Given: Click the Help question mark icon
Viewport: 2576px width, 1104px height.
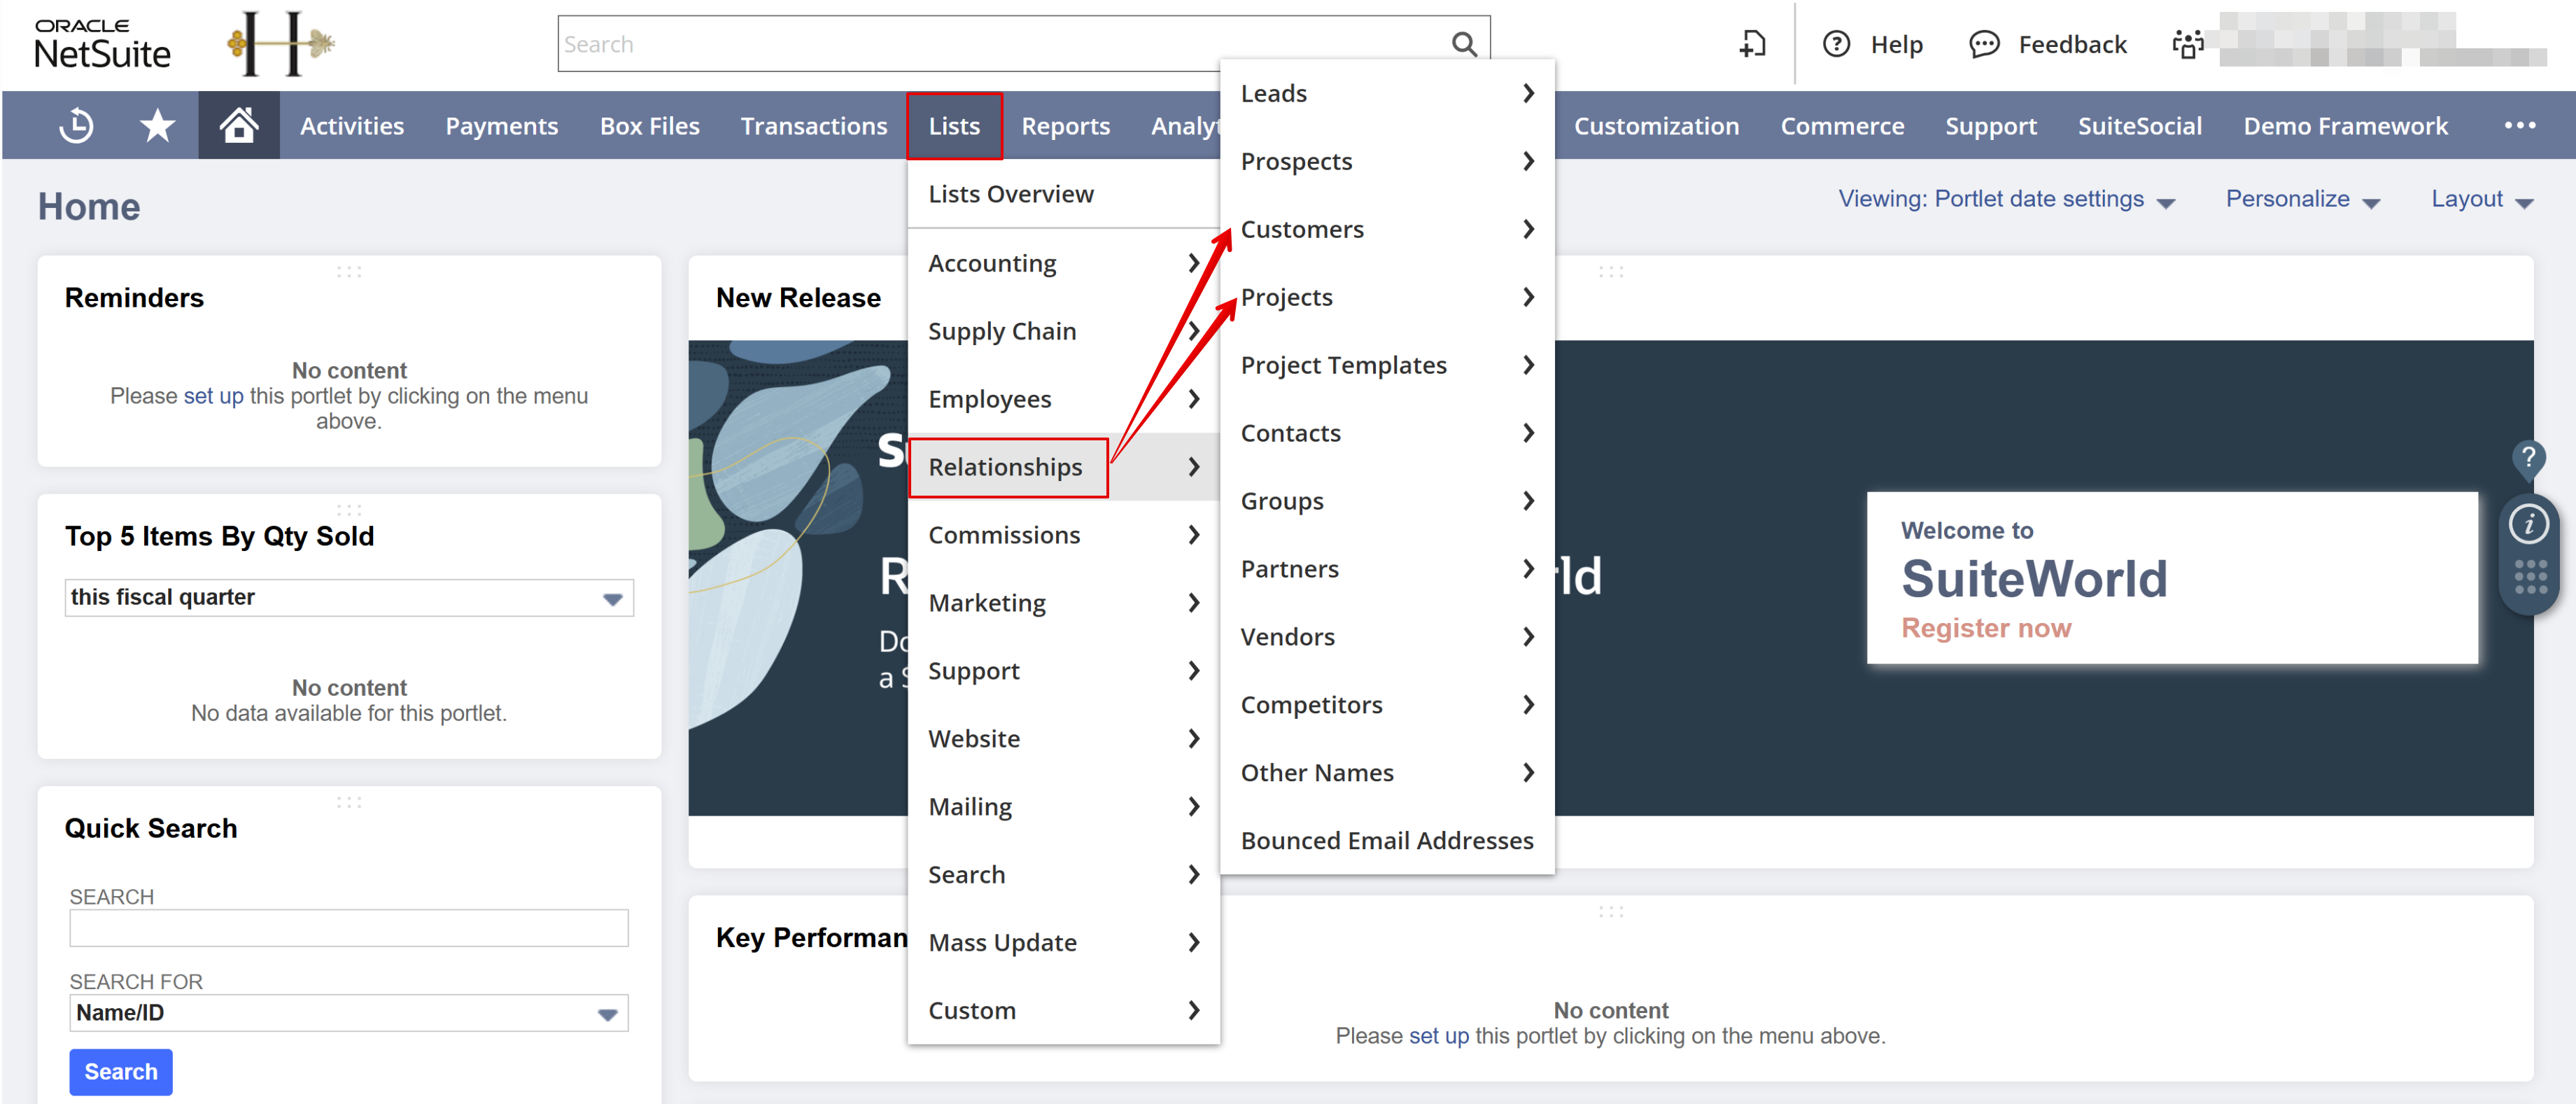Looking at the screenshot, I should click(1836, 44).
